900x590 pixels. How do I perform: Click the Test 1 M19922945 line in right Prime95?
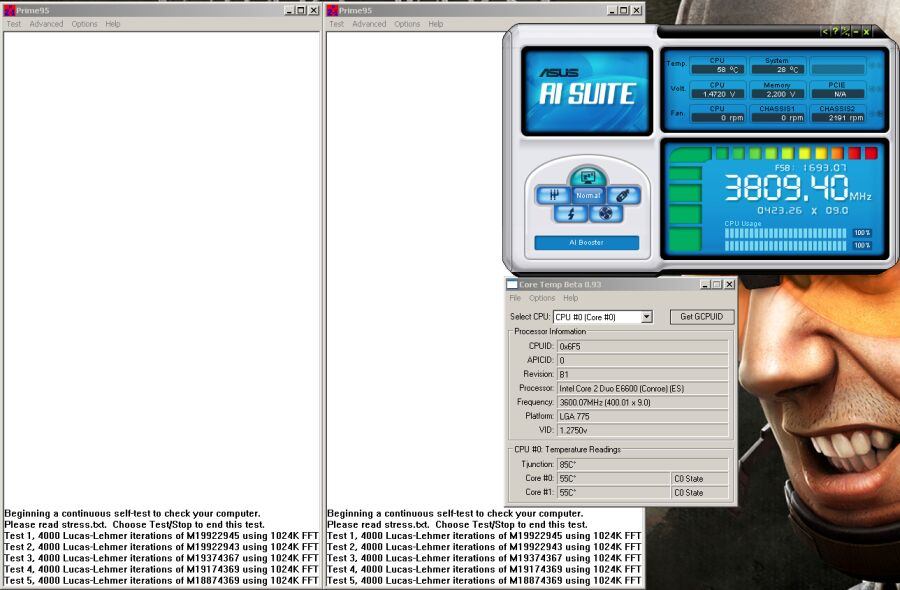point(484,535)
